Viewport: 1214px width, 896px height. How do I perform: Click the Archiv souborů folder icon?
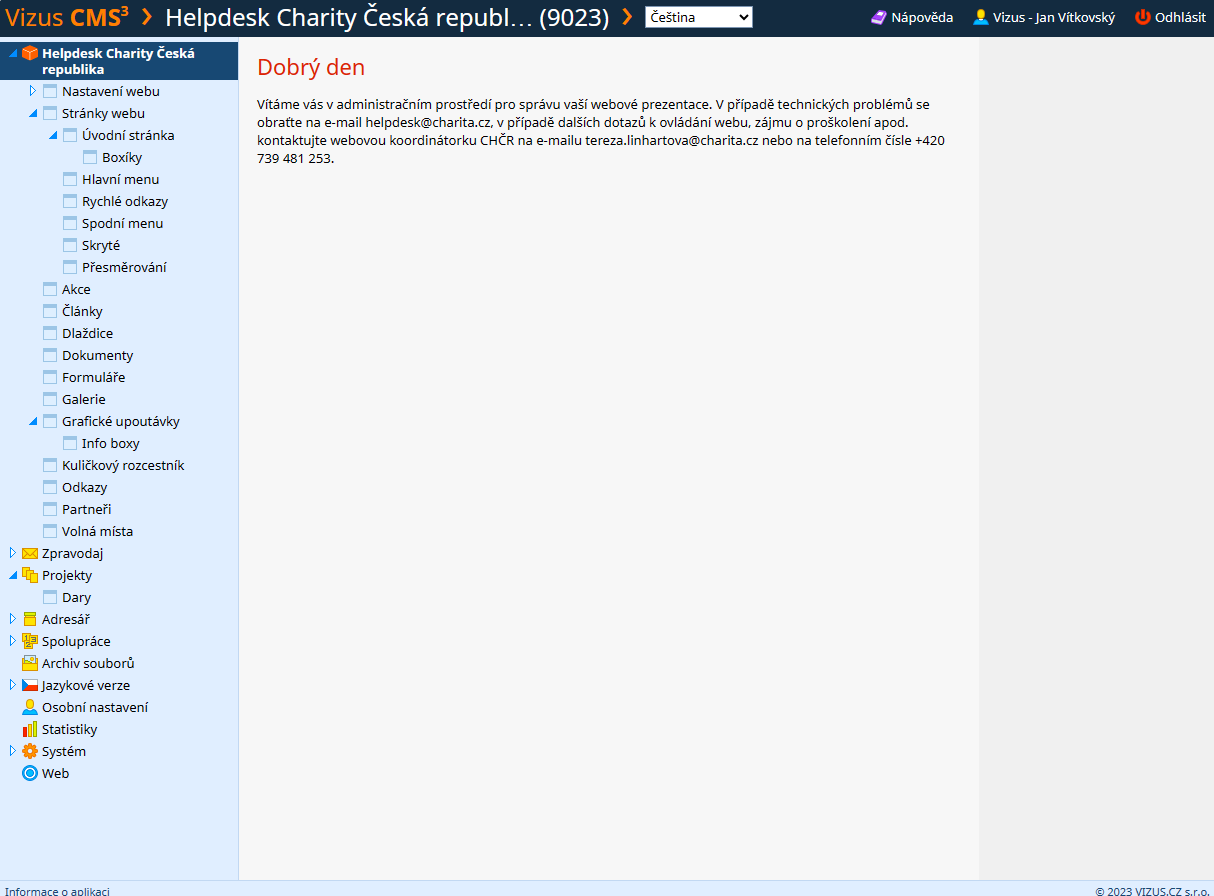30,663
